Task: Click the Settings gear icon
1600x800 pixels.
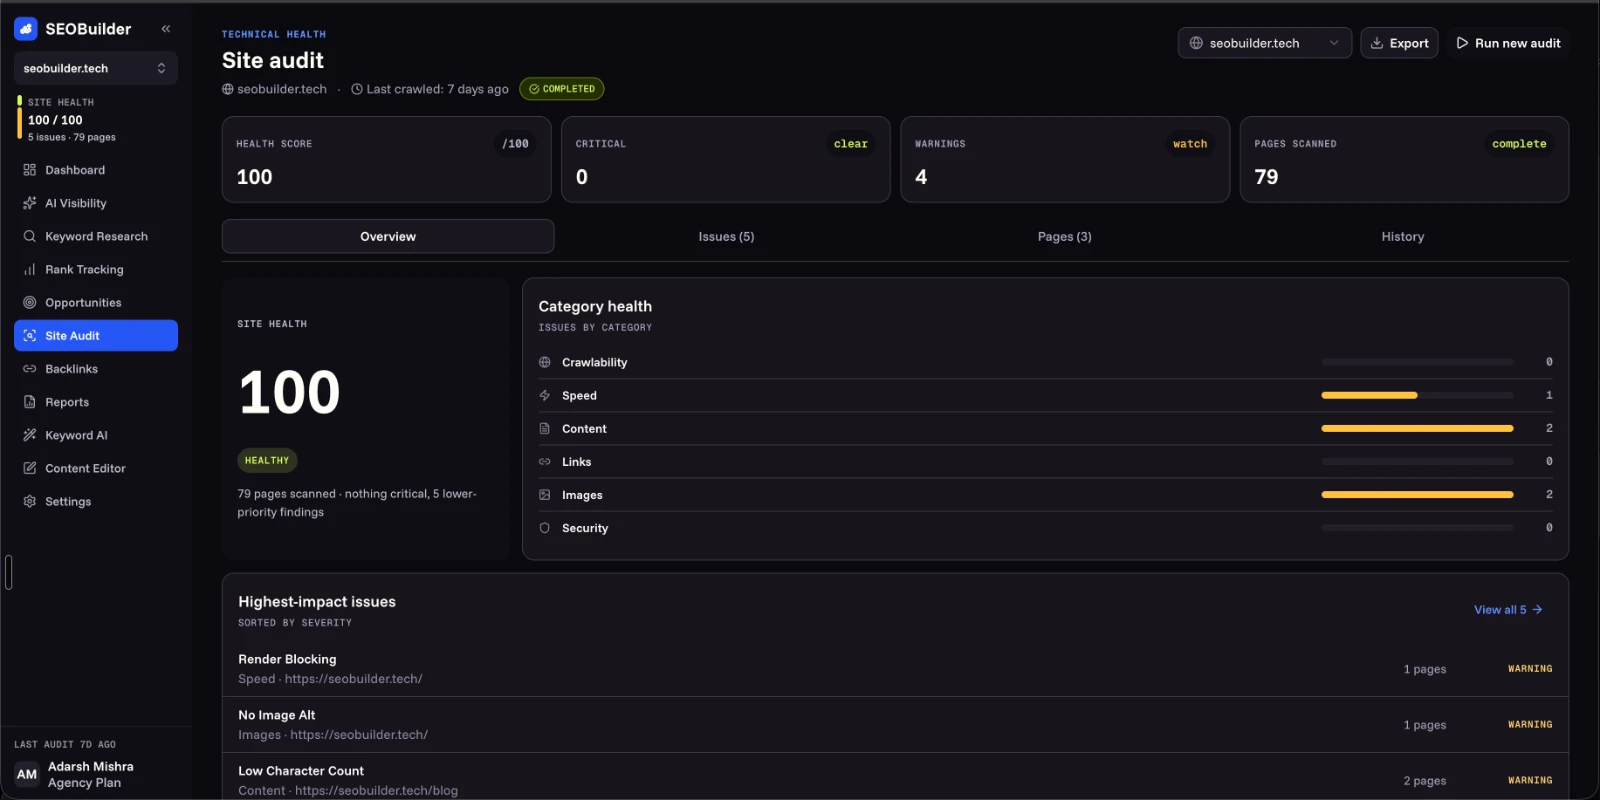Action: click(x=30, y=501)
